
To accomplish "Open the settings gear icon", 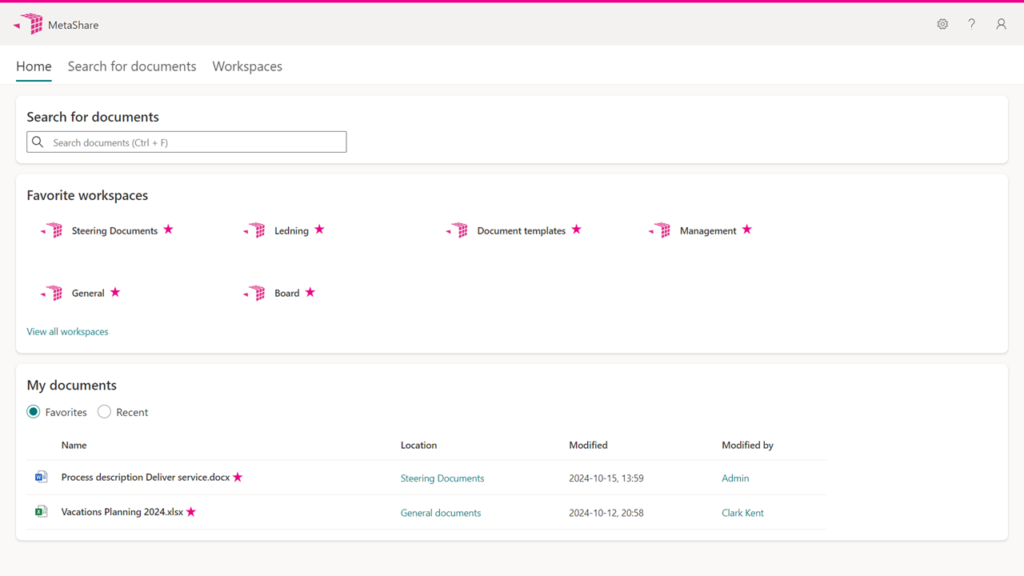I will (x=942, y=24).
